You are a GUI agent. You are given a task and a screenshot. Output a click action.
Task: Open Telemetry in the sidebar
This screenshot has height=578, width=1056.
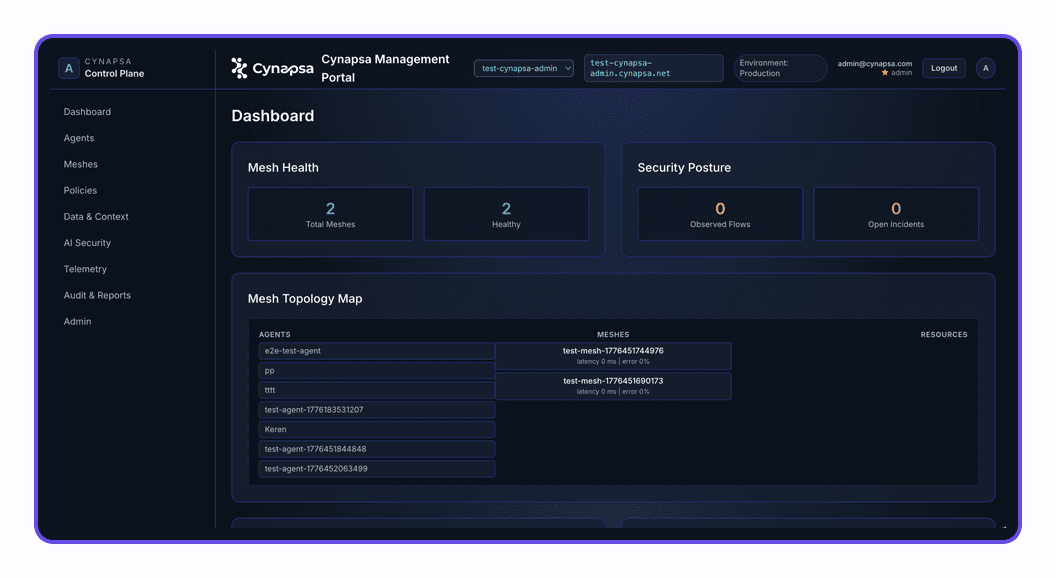tap(86, 269)
